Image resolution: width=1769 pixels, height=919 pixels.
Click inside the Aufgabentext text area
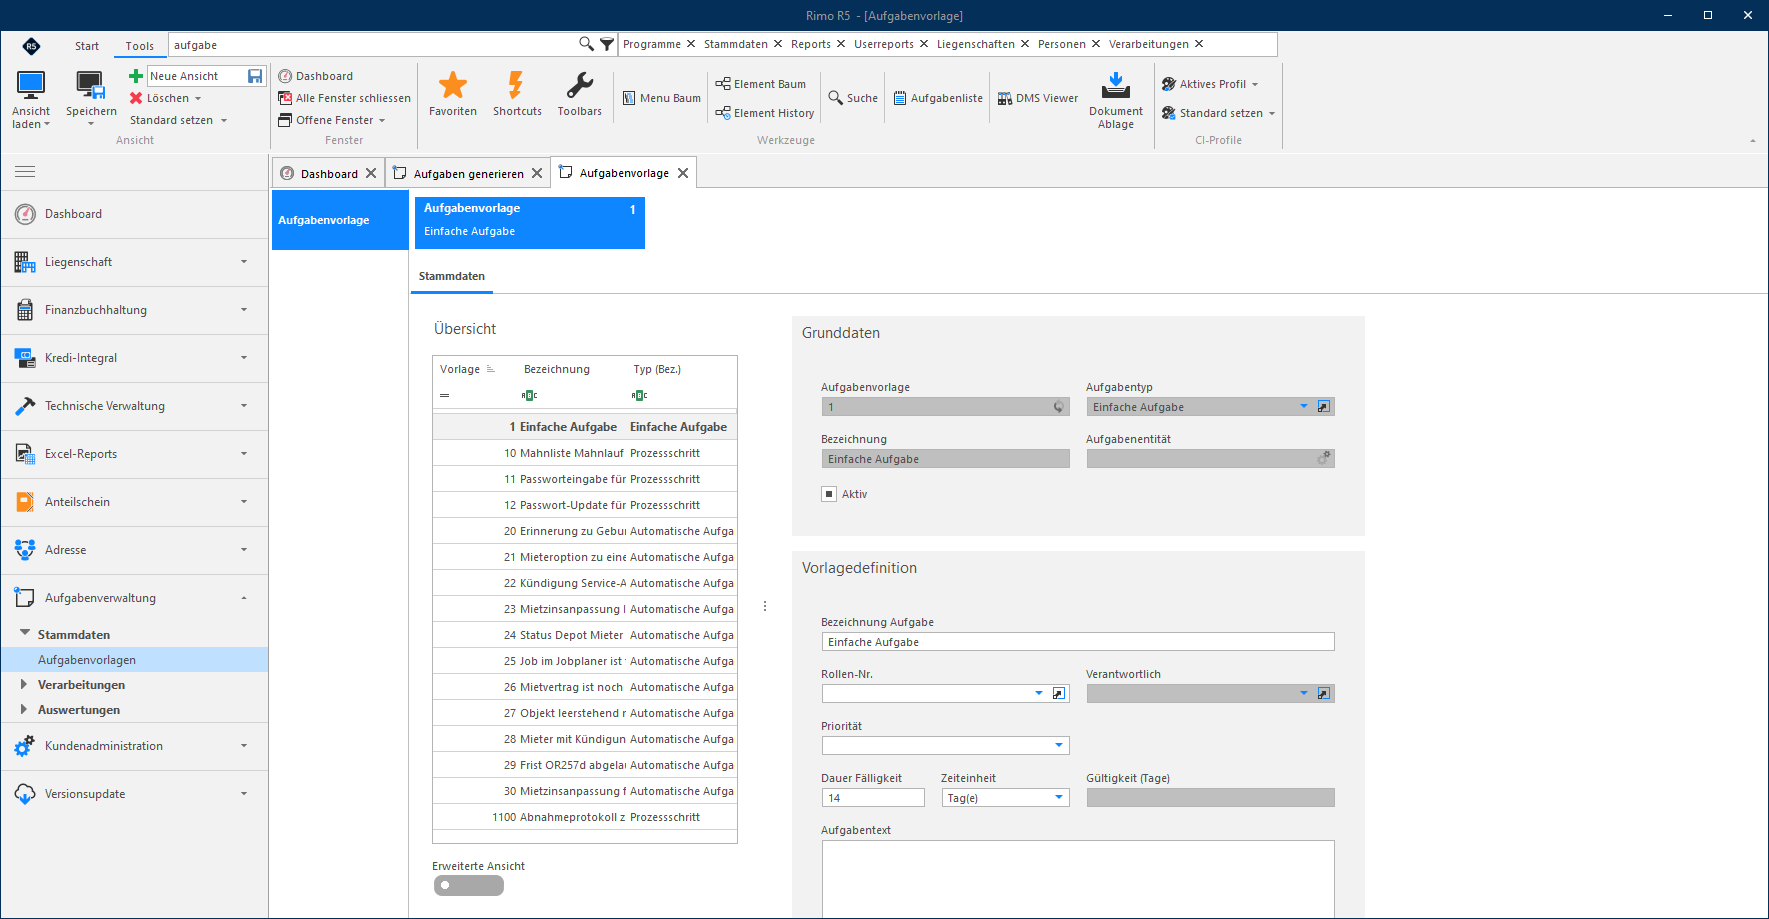click(1078, 879)
